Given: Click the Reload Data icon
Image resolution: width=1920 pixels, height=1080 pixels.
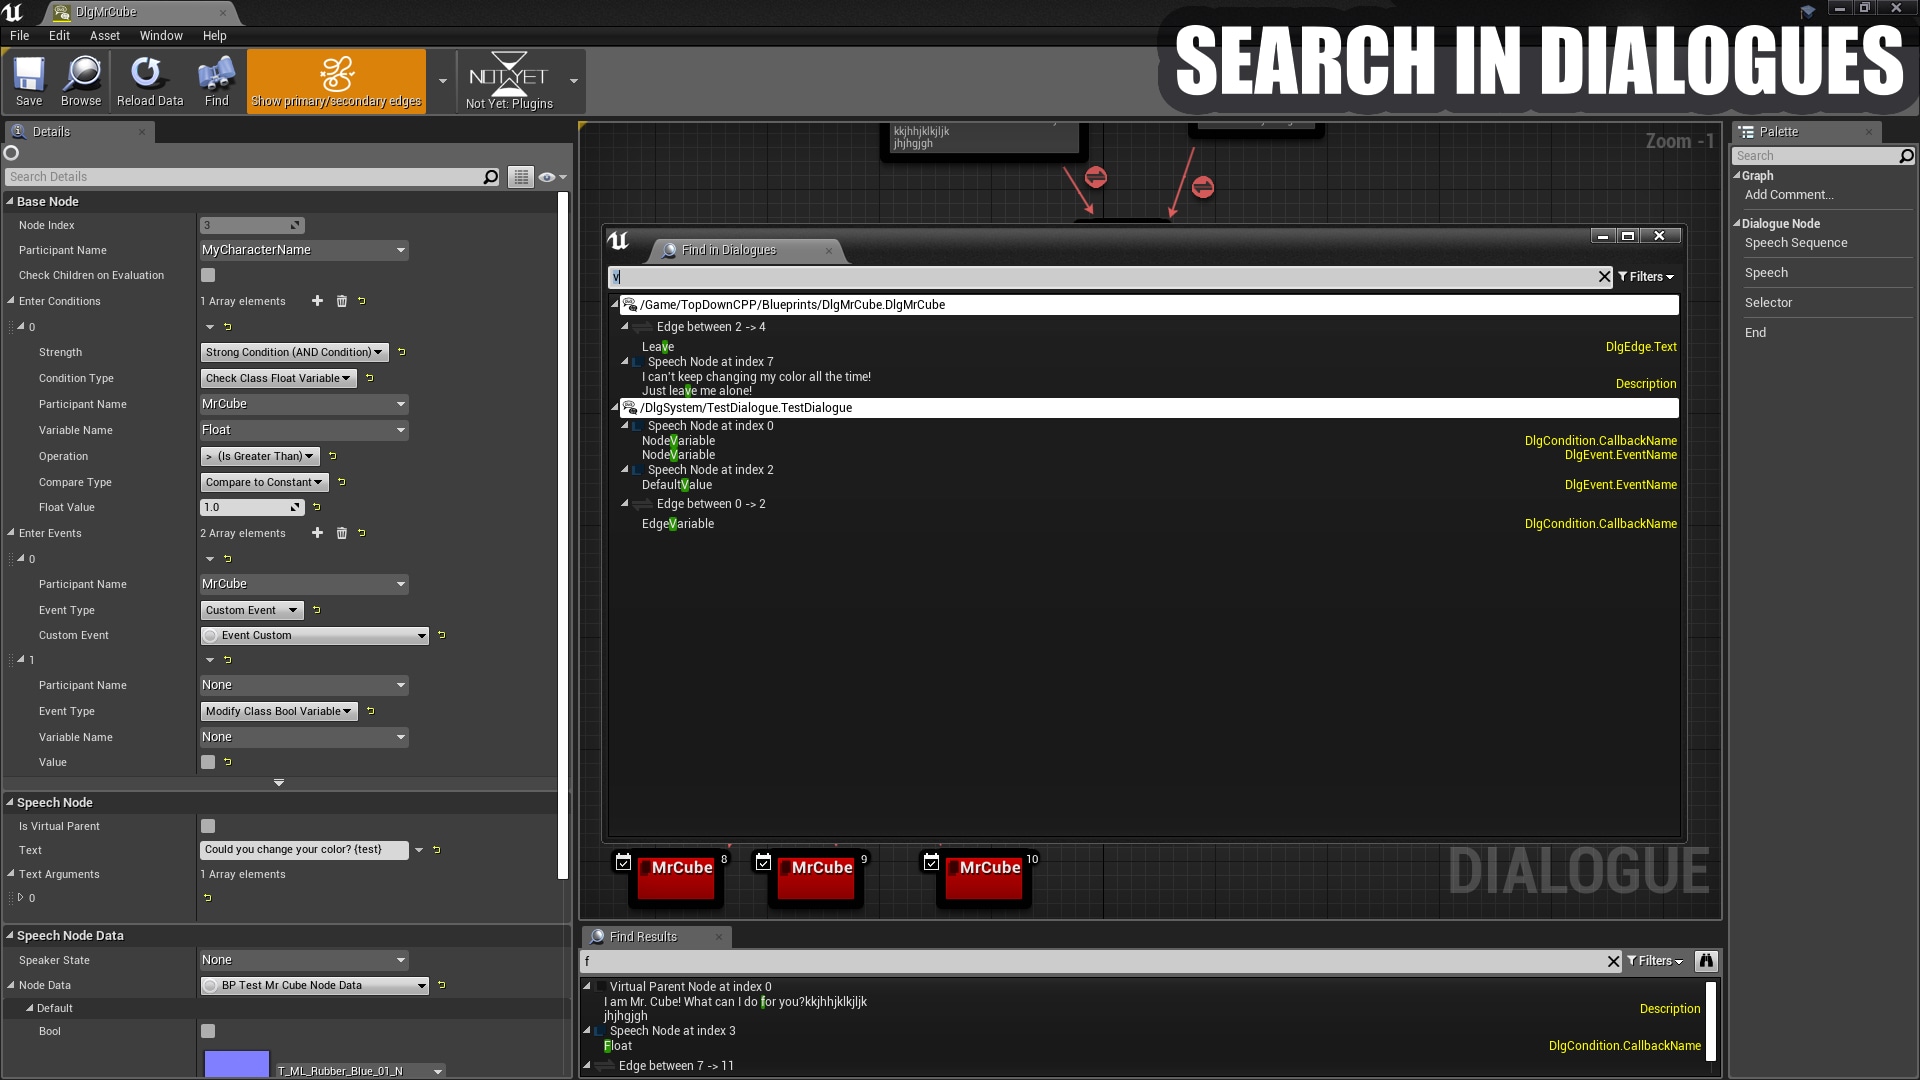Looking at the screenshot, I should (x=149, y=80).
